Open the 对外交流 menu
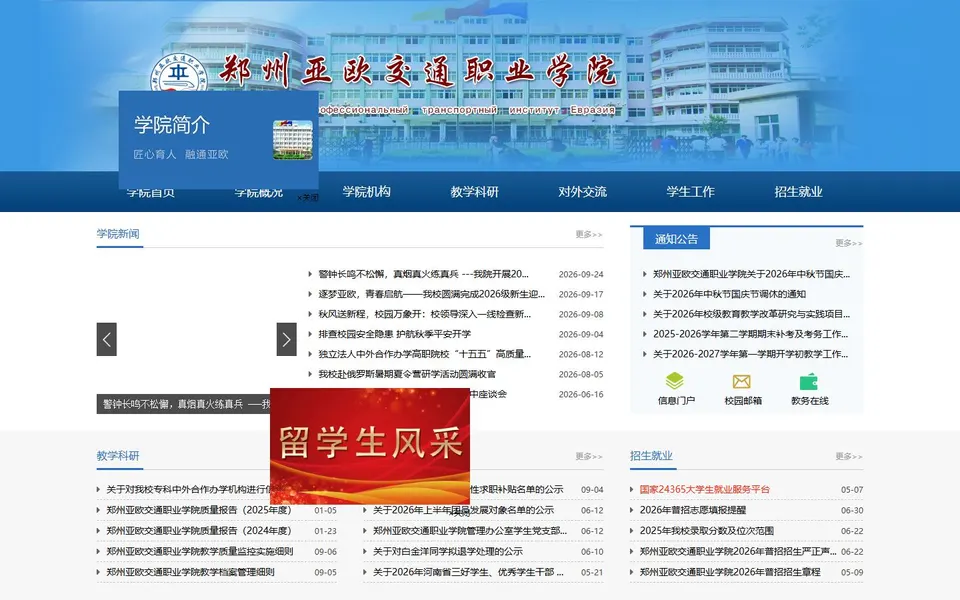This screenshot has height=600, width=960. click(x=582, y=192)
